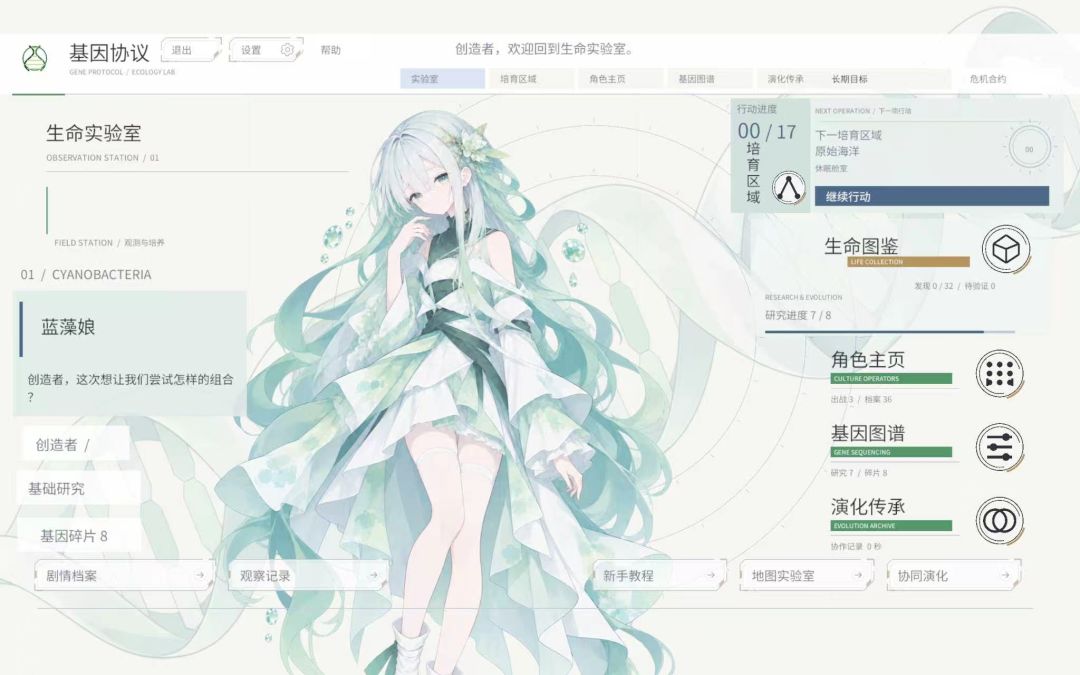Open 地图实验室

[x=807, y=575]
